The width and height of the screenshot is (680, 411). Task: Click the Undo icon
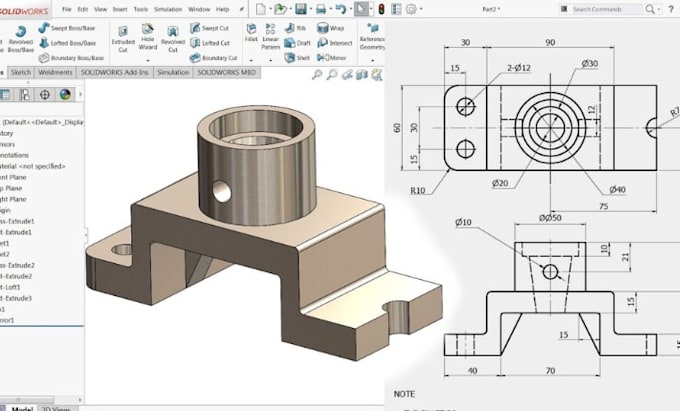(x=341, y=9)
